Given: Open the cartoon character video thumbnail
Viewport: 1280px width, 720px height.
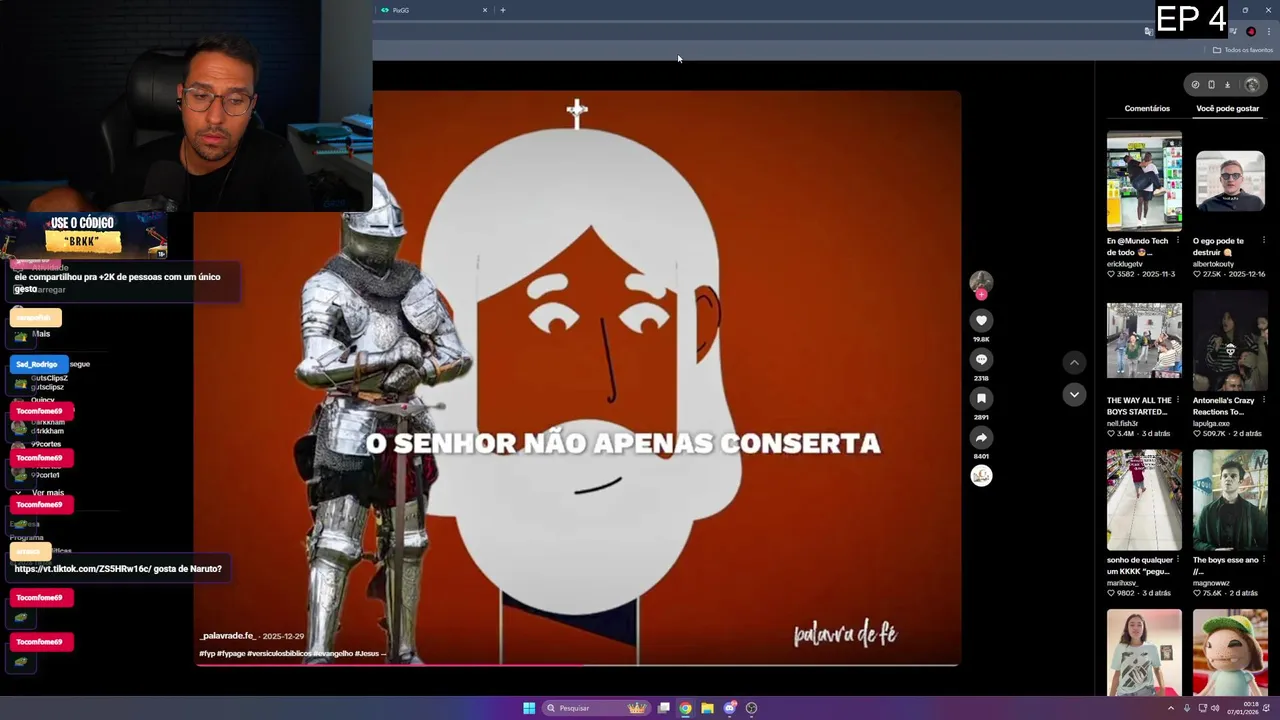Looking at the screenshot, I should tap(1230, 652).
